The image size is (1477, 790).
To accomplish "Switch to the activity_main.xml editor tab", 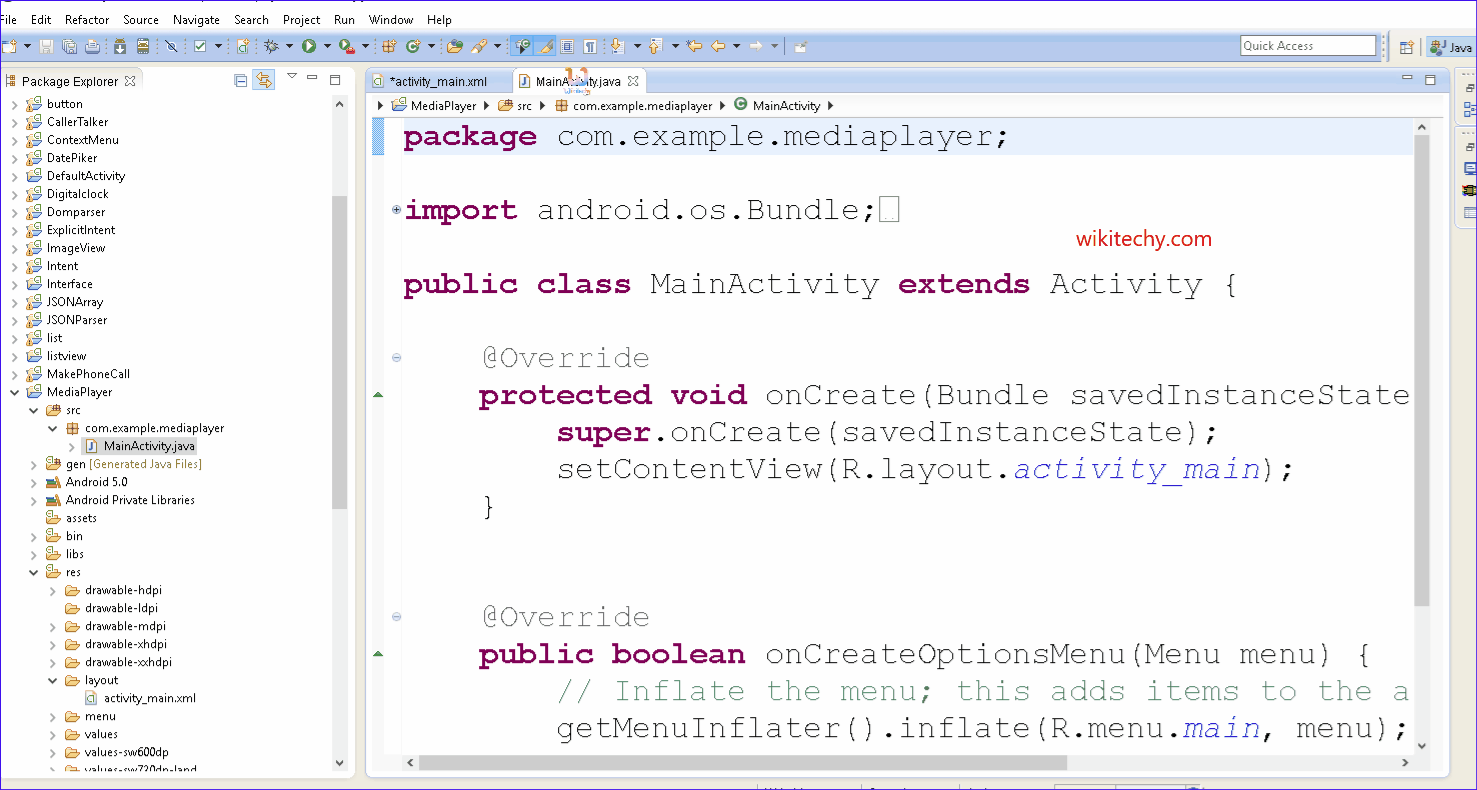I will point(437,81).
